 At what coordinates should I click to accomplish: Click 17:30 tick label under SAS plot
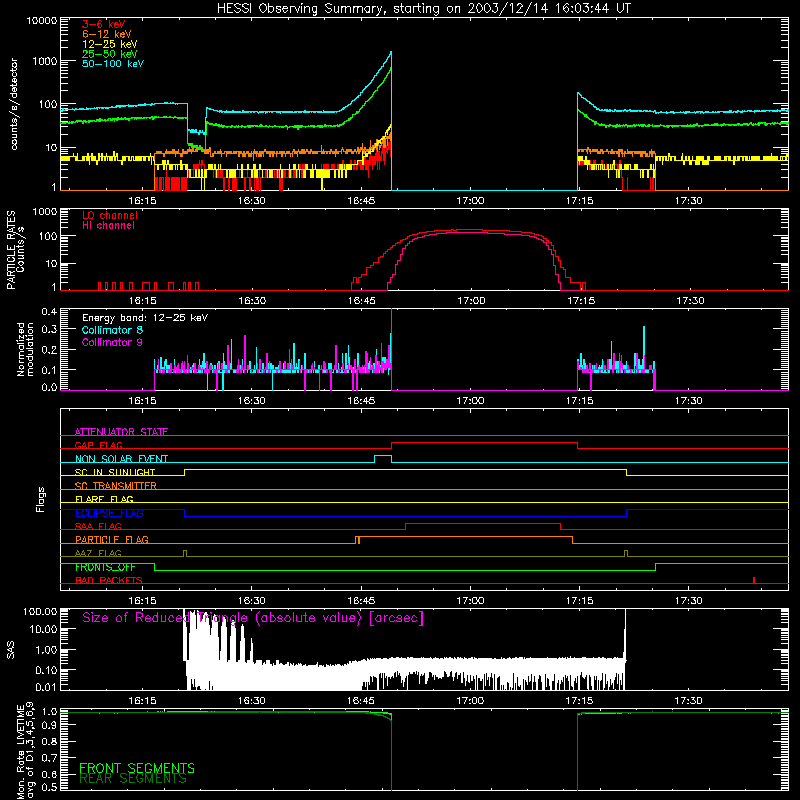[689, 701]
